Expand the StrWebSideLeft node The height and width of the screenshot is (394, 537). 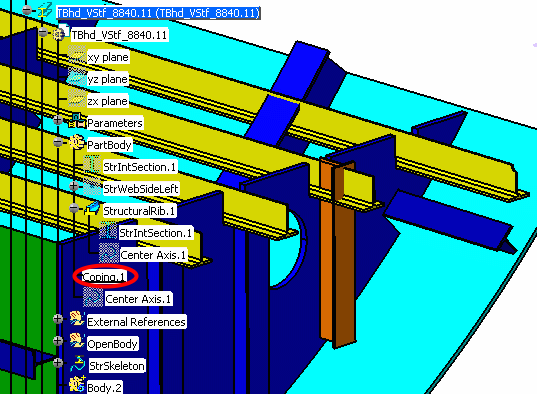[74, 186]
